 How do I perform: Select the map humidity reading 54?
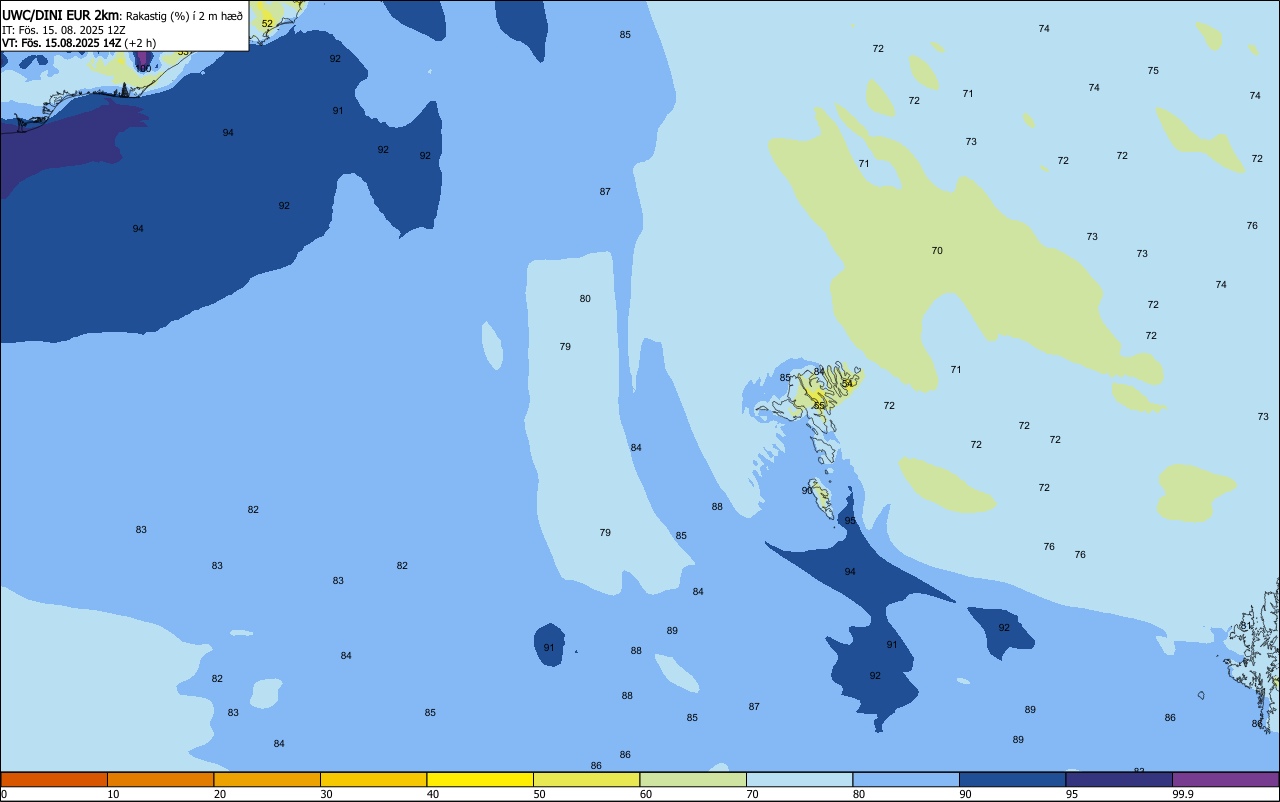pyautogui.click(x=847, y=384)
